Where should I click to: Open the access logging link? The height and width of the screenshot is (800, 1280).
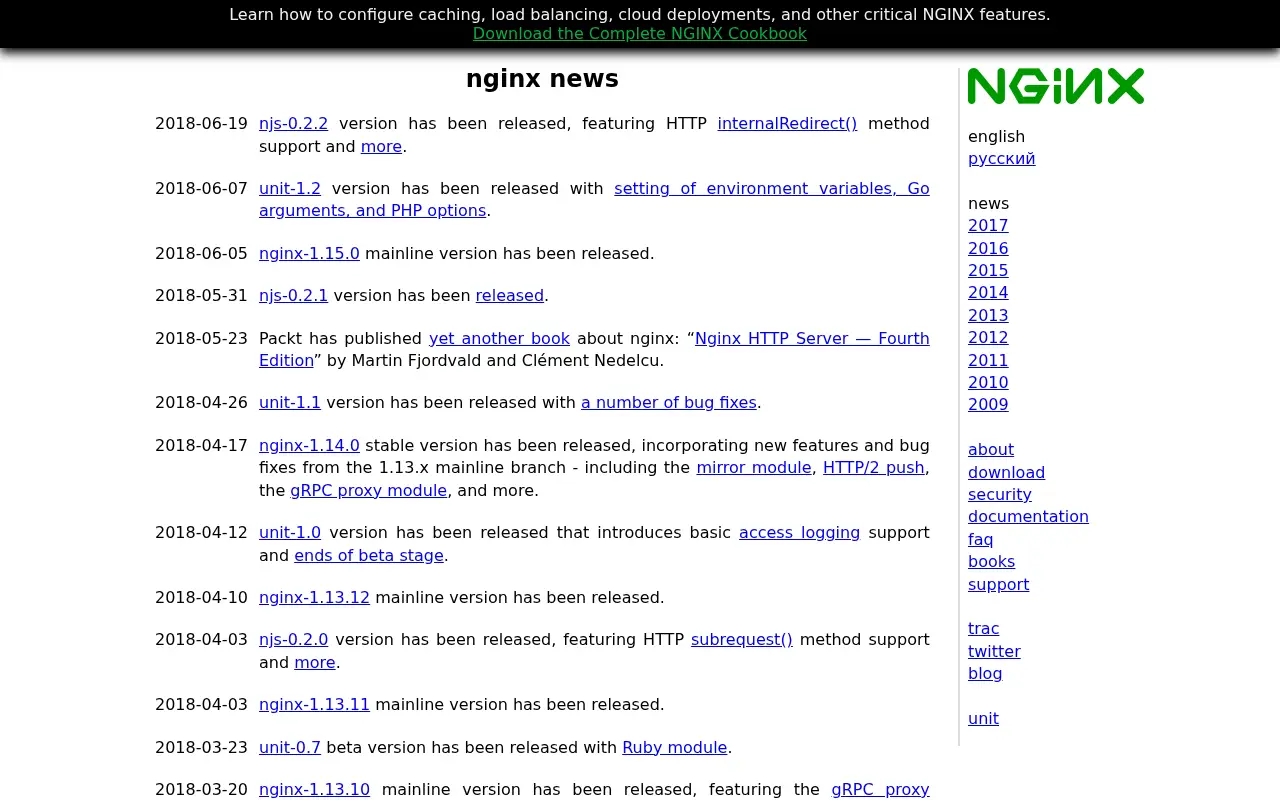coord(799,532)
